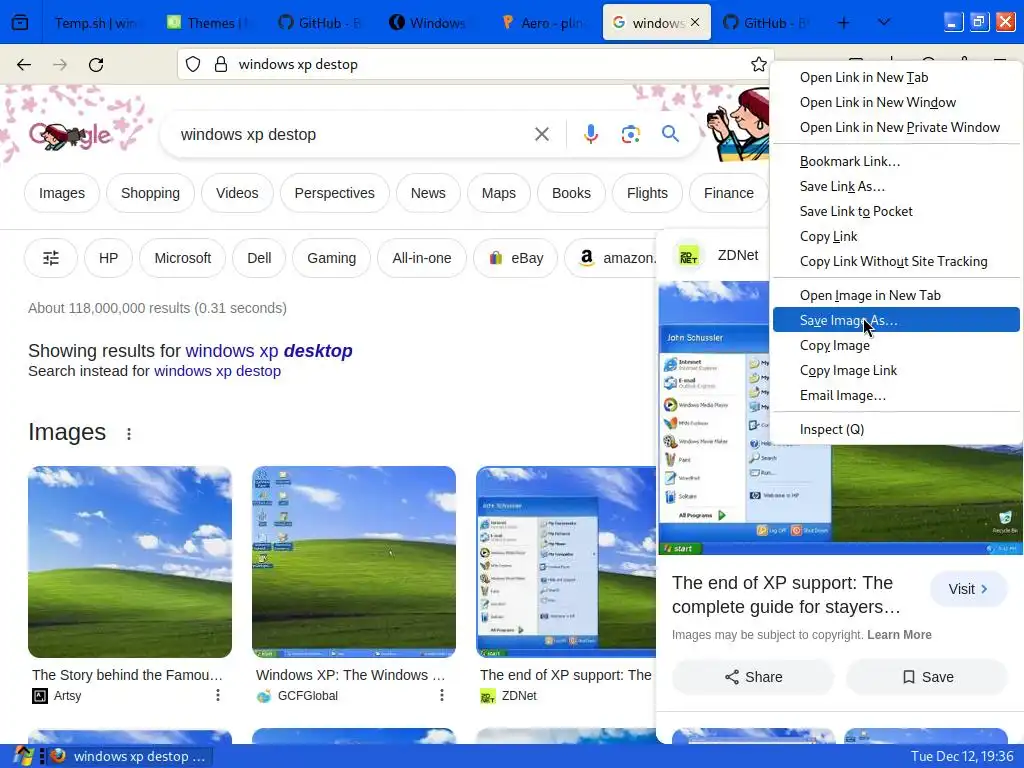Select Save Image As menu entry

pos(896,320)
